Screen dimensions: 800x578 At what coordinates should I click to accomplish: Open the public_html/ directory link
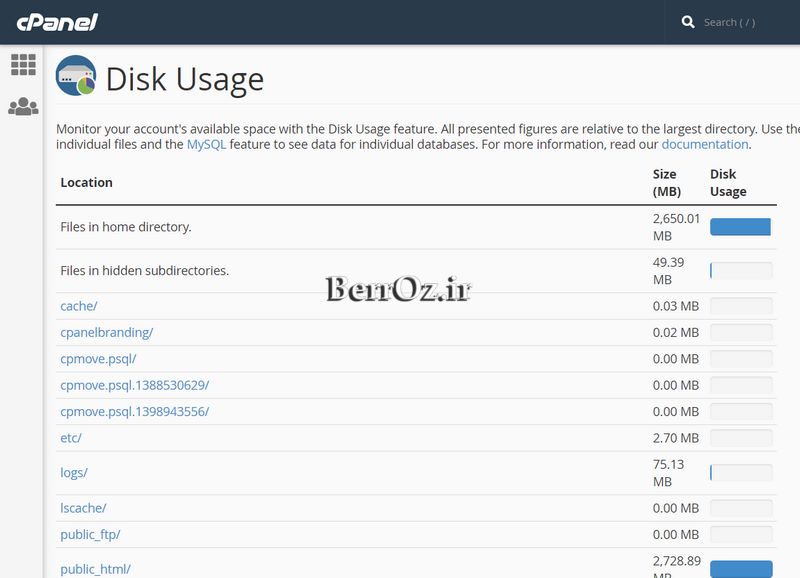pos(95,569)
